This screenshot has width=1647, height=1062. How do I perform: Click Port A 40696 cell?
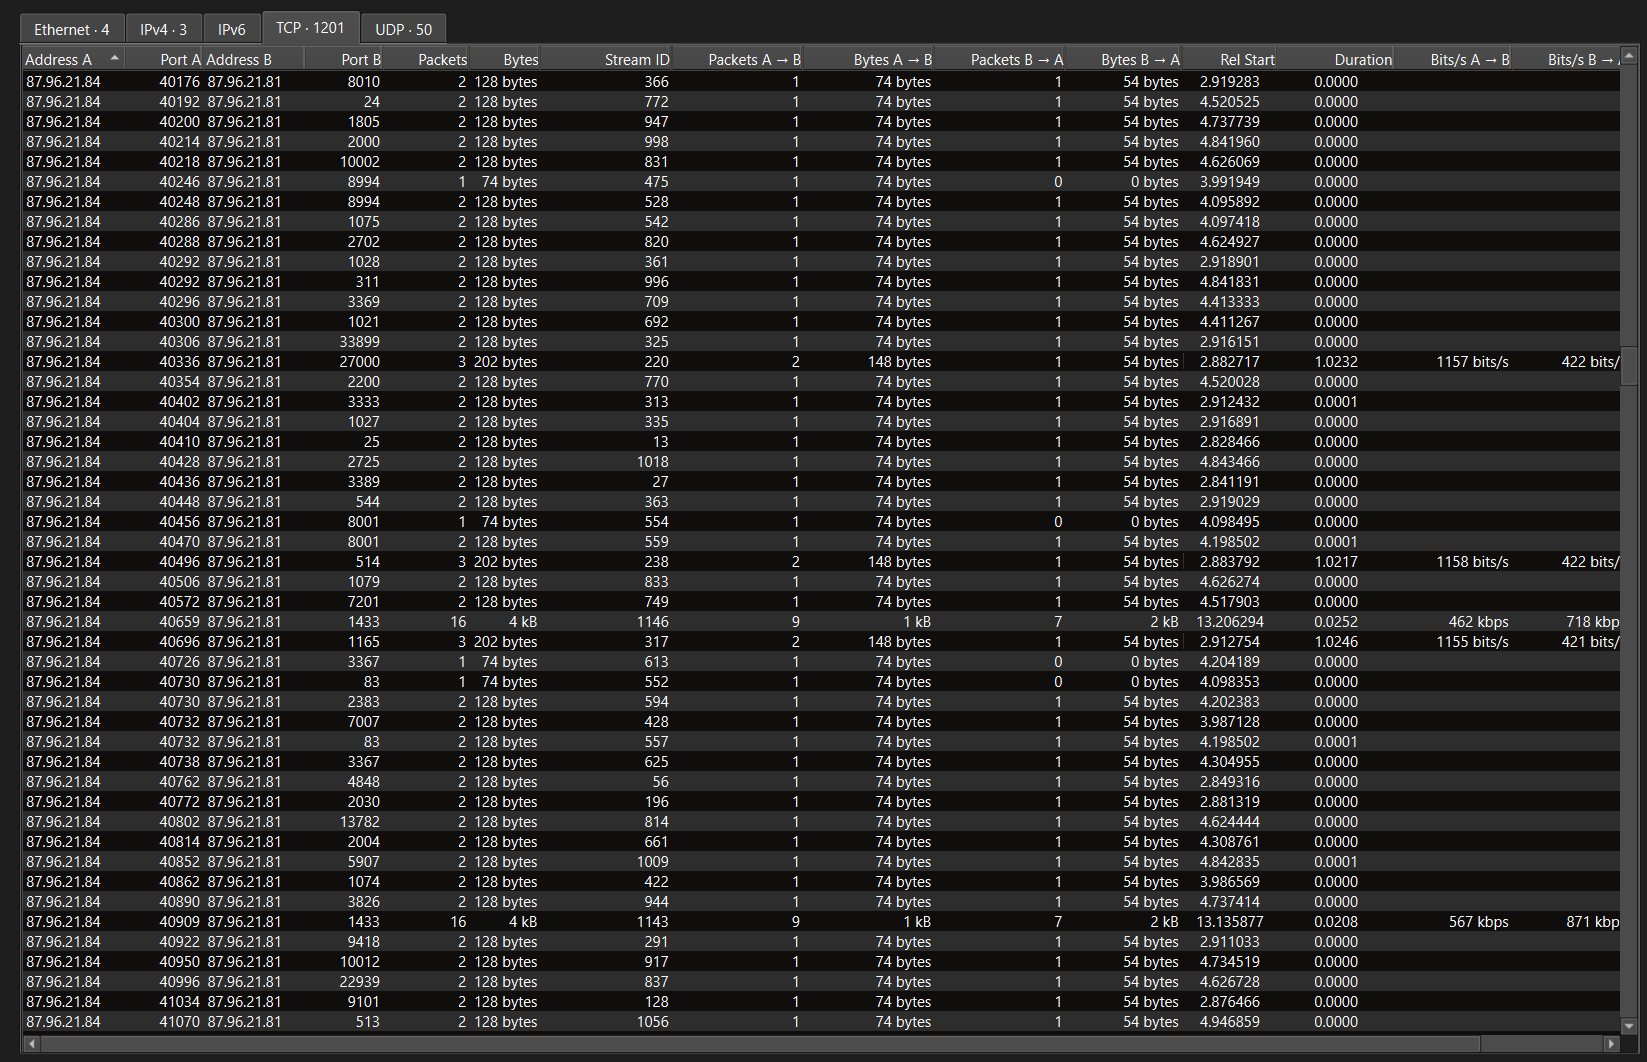point(179,642)
